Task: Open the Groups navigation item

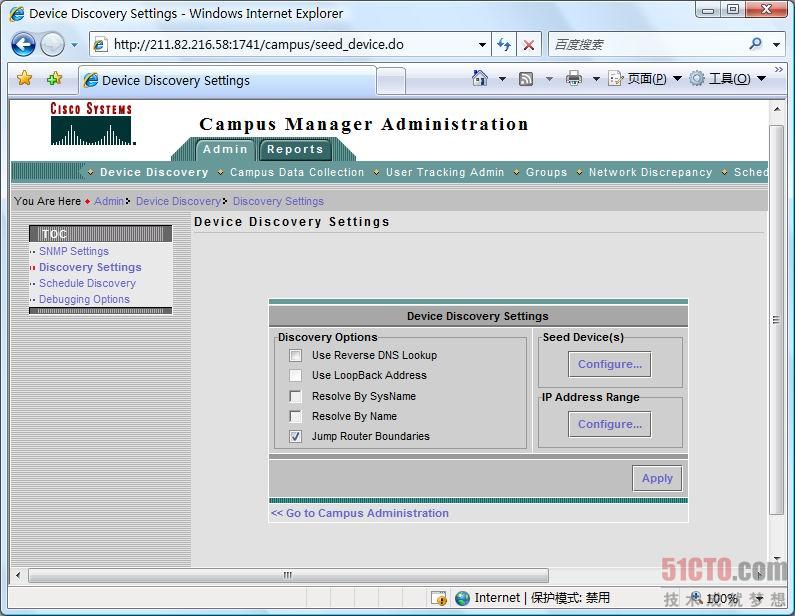Action: point(547,172)
